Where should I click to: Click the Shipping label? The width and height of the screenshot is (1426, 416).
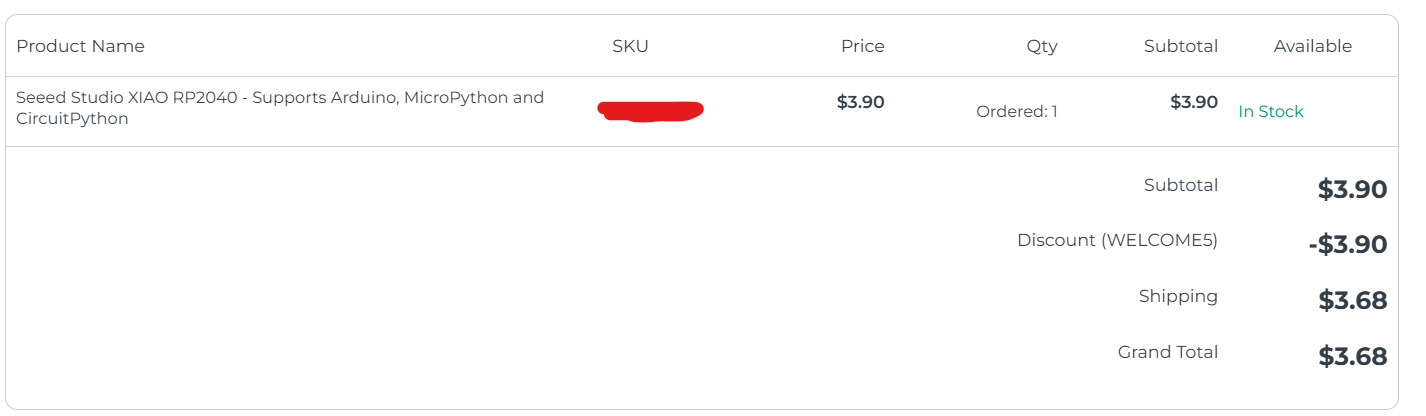tap(1177, 296)
